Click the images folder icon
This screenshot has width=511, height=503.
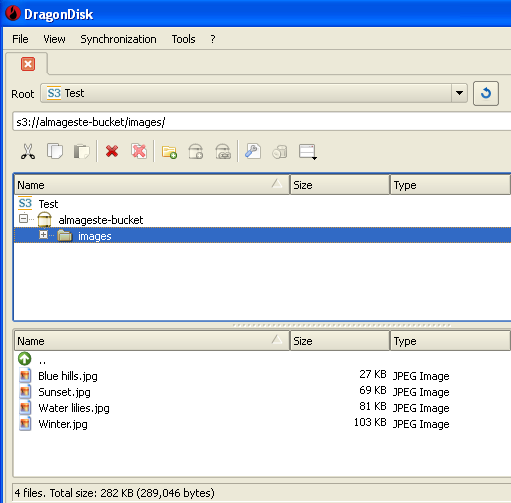[x=65, y=236]
